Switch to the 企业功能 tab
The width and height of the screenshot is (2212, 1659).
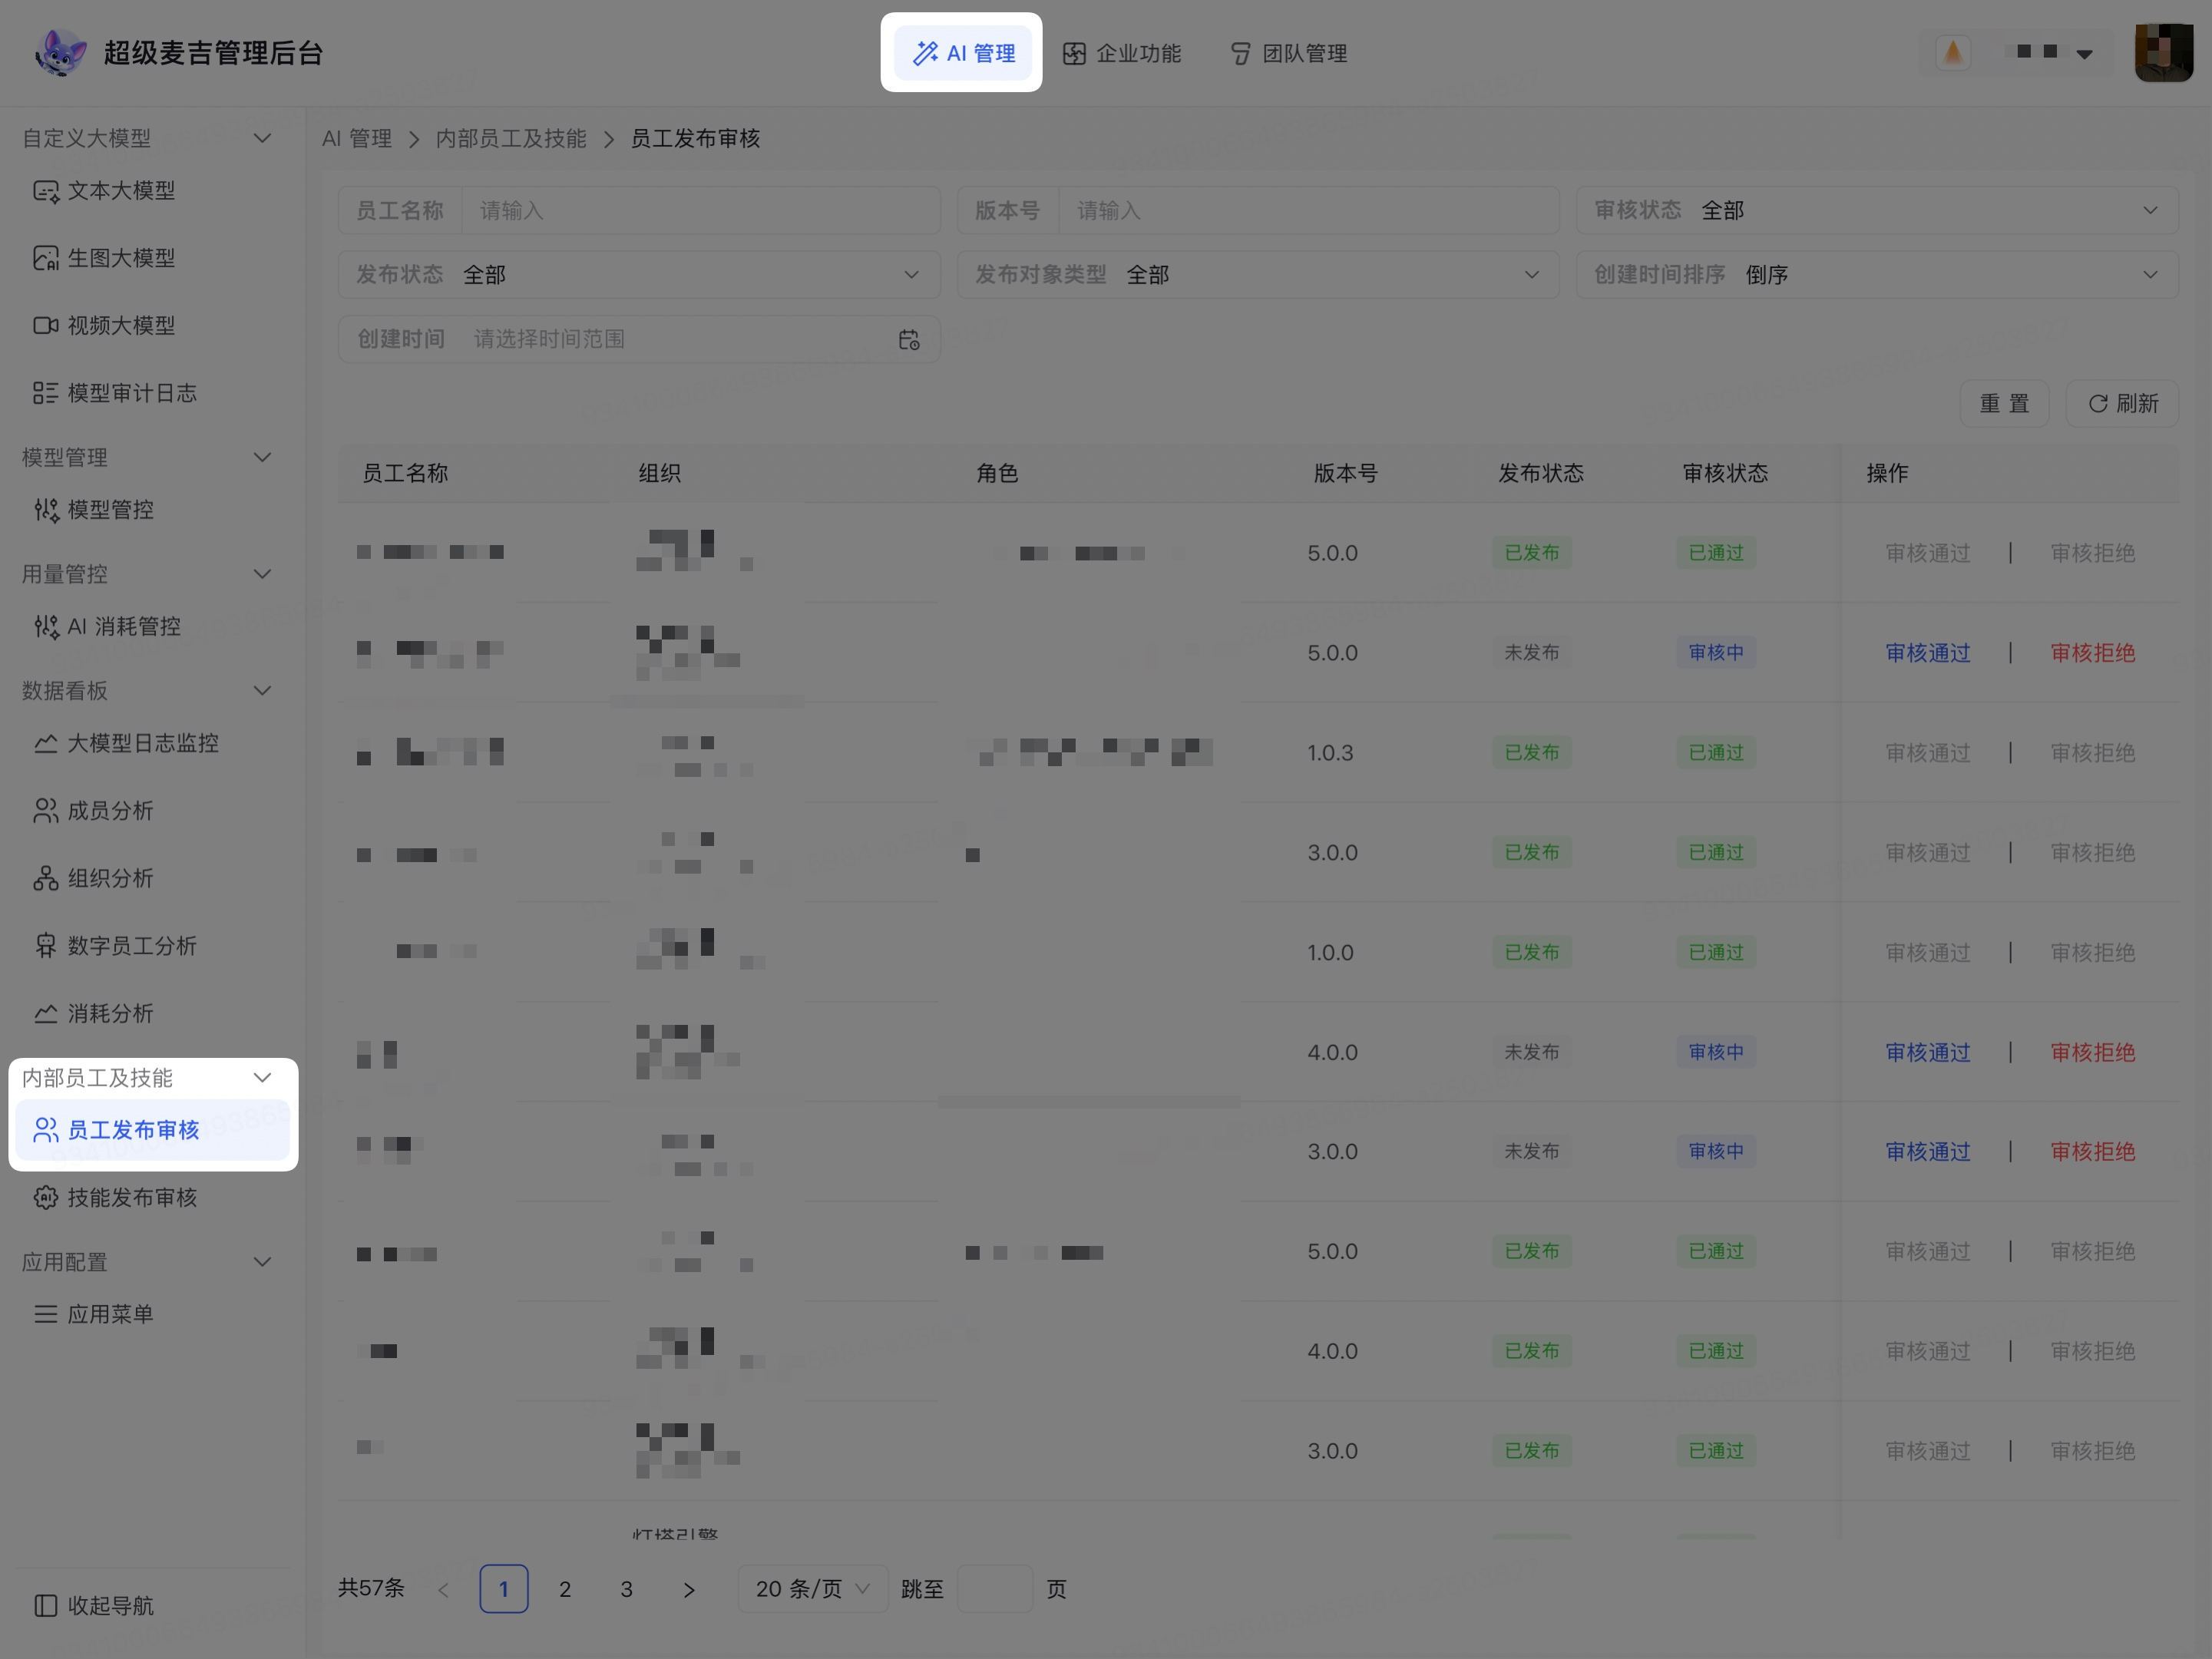pos(1122,53)
